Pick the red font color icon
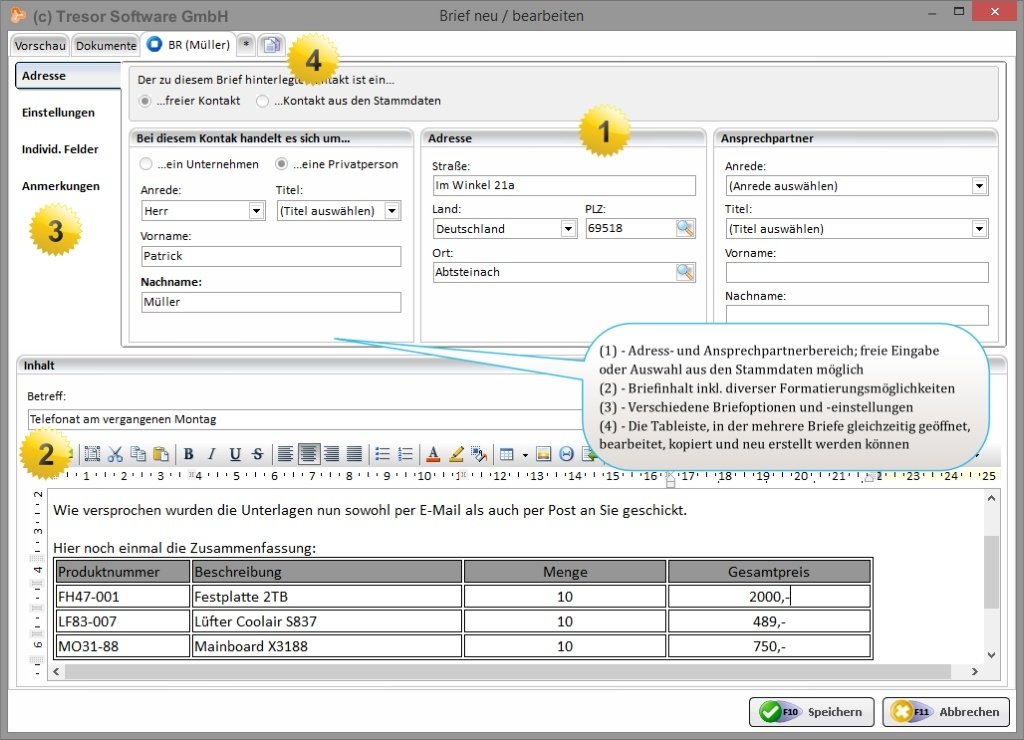Image resolution: width=1024 pixels, height=740 pixels. [x=433, y=454]
